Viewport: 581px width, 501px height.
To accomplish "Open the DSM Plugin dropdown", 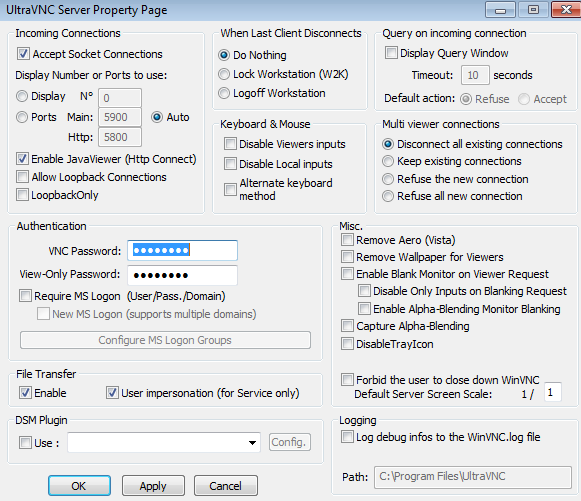I will pos(164,442).
